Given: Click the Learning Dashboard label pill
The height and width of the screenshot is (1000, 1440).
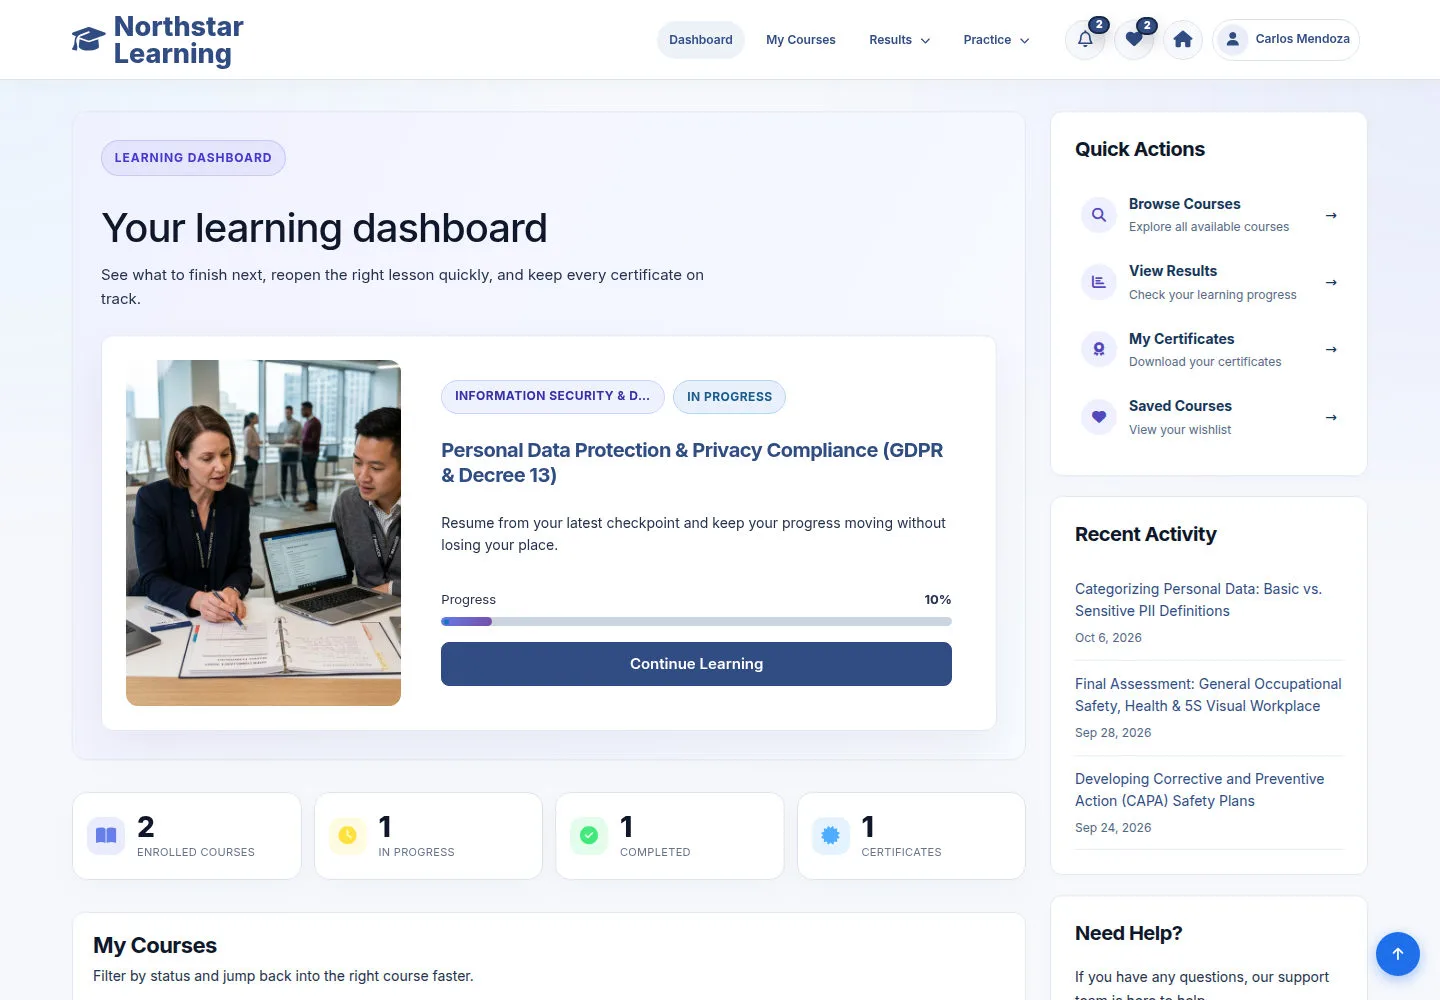Looking at the screenshot, I should [x=193, y=158].
